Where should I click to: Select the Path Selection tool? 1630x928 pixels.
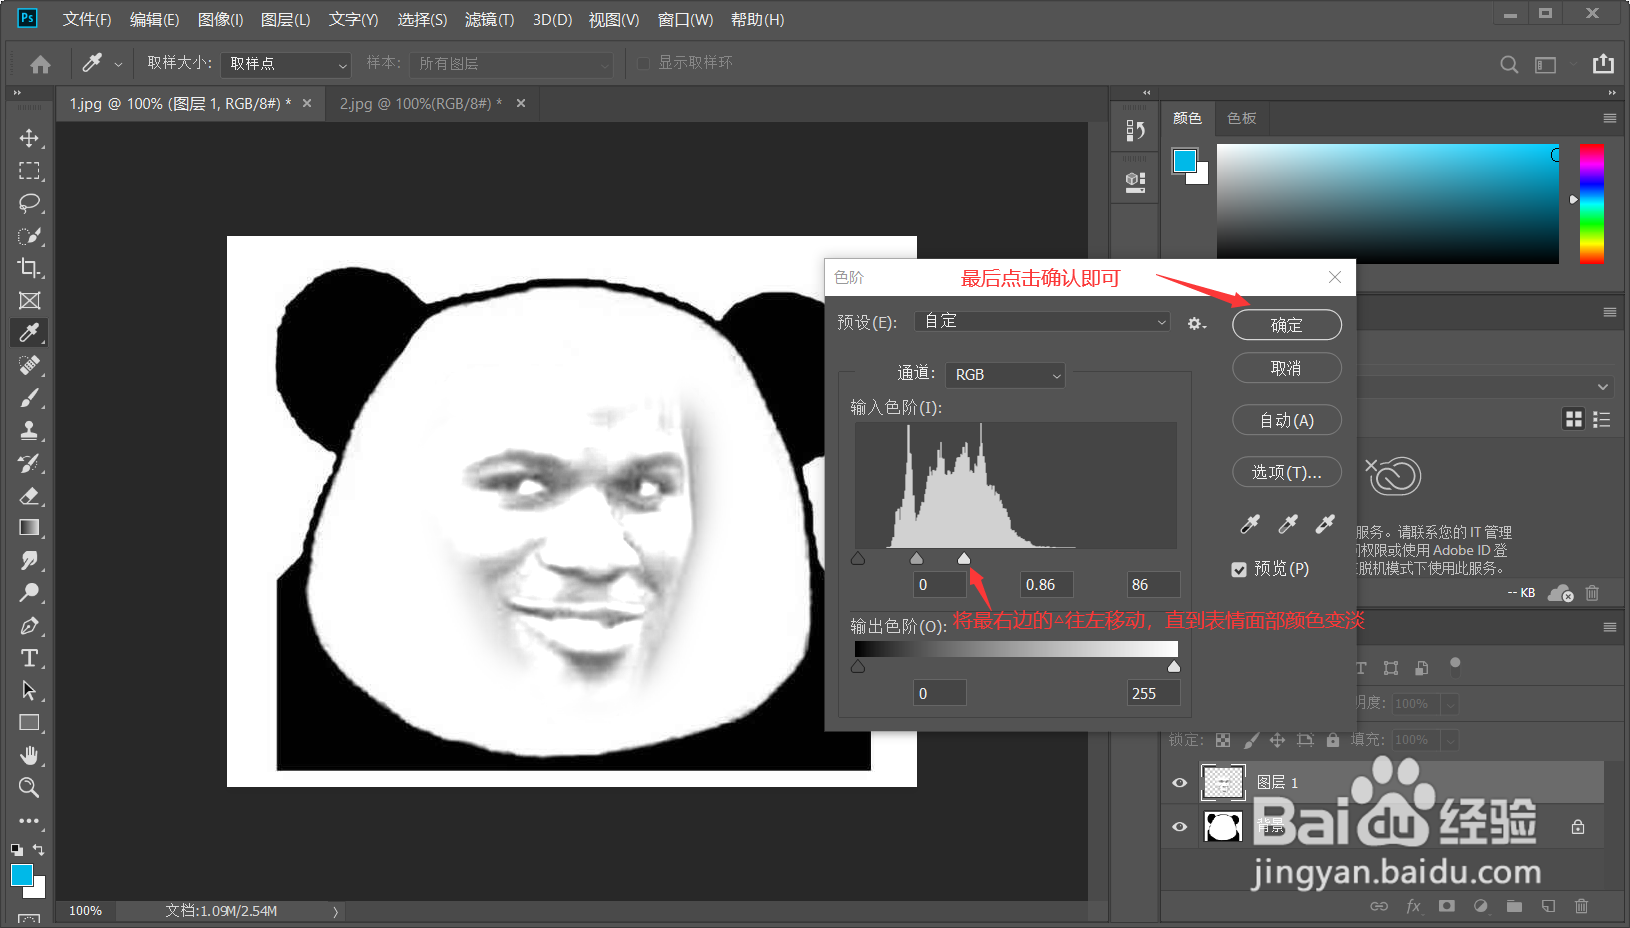pyautogui.click(x=29, y=690)
